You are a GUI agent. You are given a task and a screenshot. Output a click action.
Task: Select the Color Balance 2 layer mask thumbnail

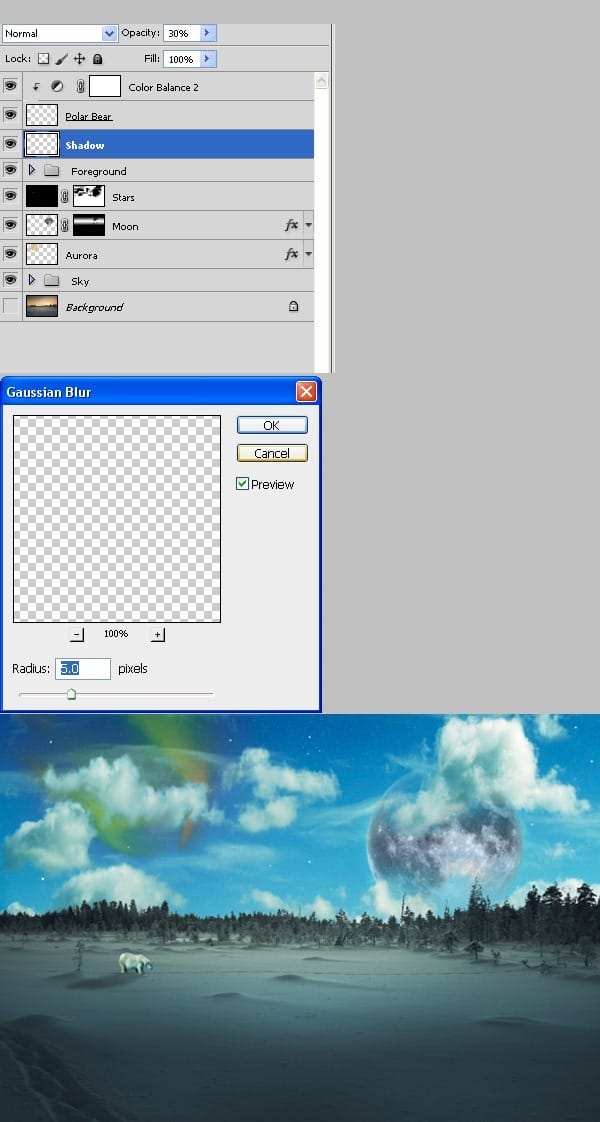[x=104, y=87]
